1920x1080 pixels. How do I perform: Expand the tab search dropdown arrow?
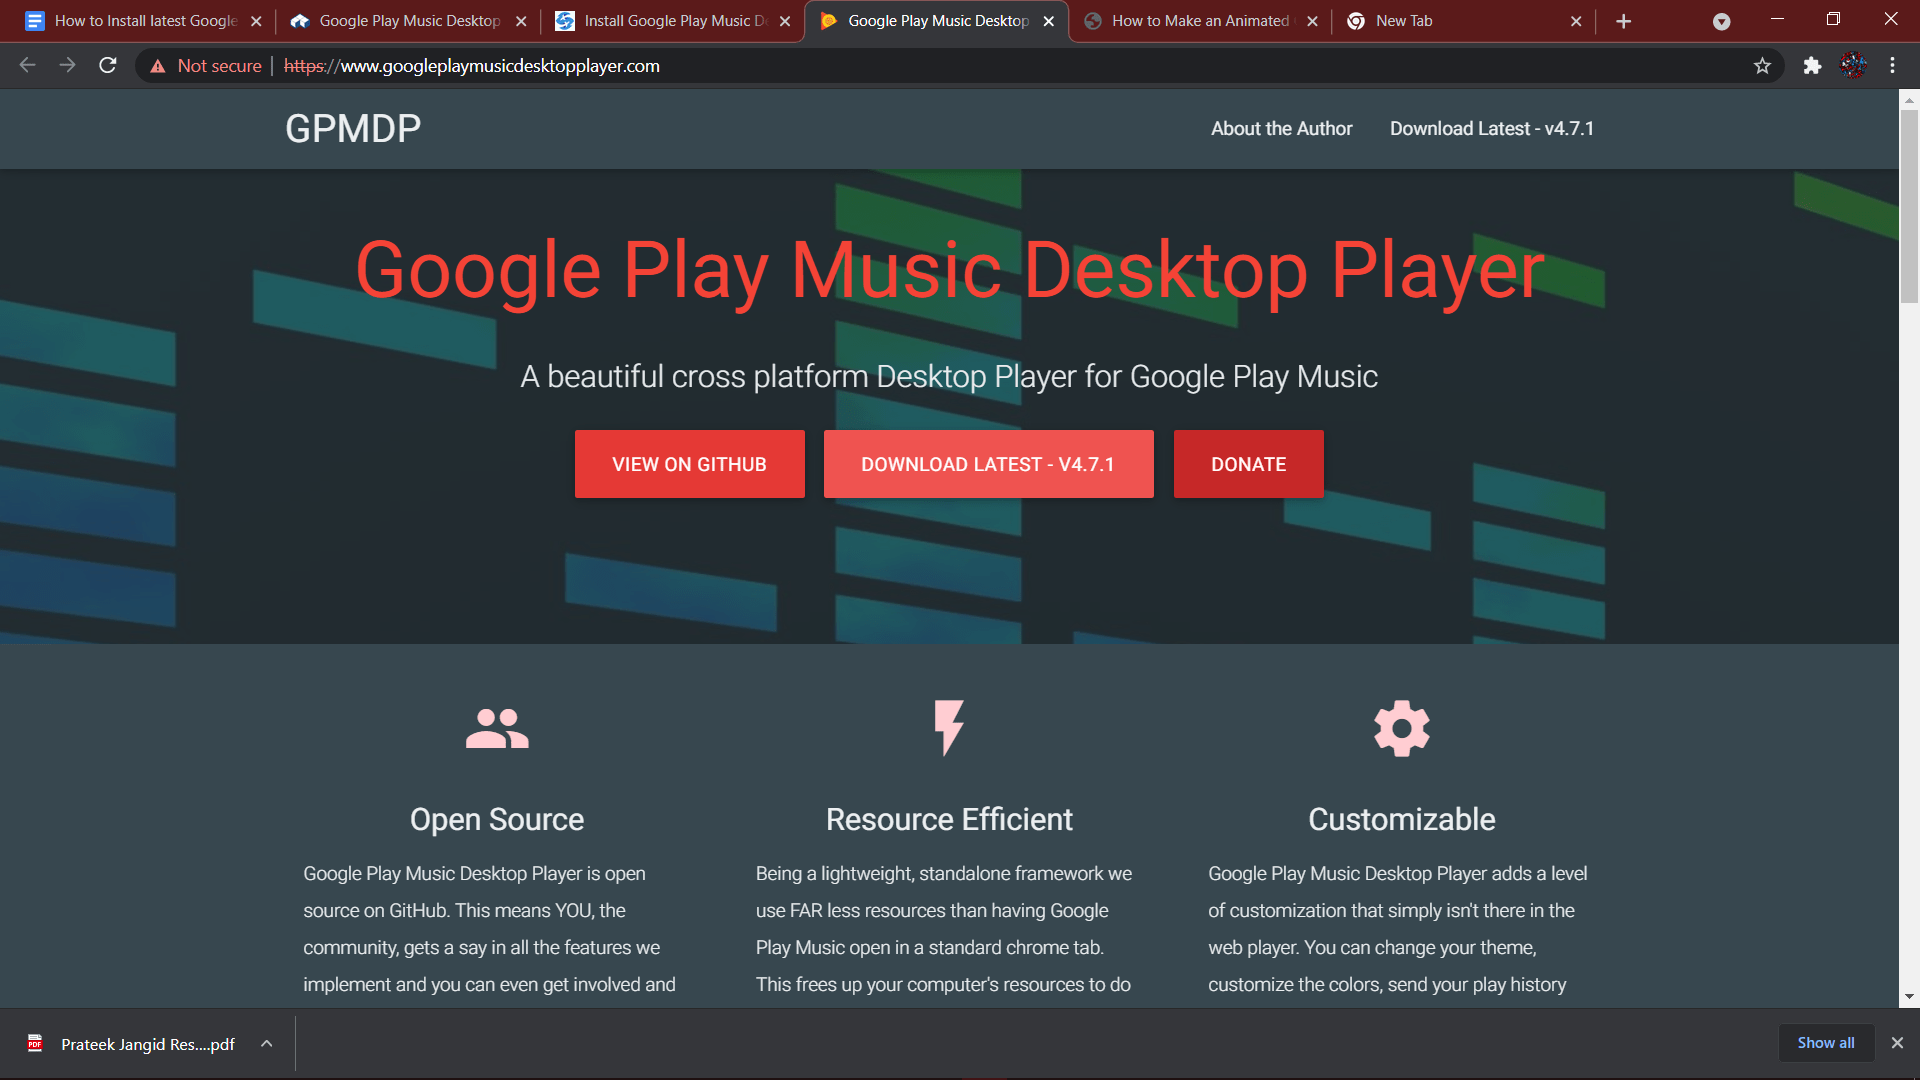tap(1721, 21)
